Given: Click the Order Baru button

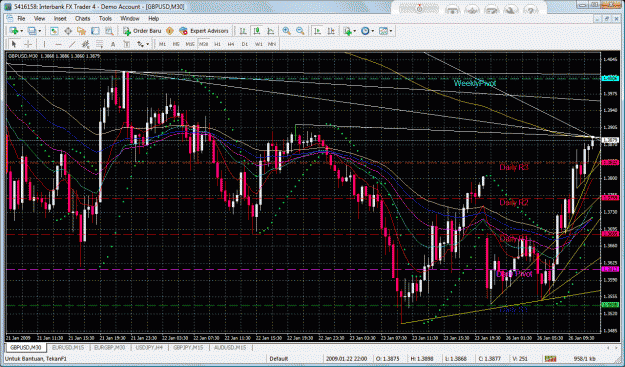Looking at the screenshot, I should [142, 31].
